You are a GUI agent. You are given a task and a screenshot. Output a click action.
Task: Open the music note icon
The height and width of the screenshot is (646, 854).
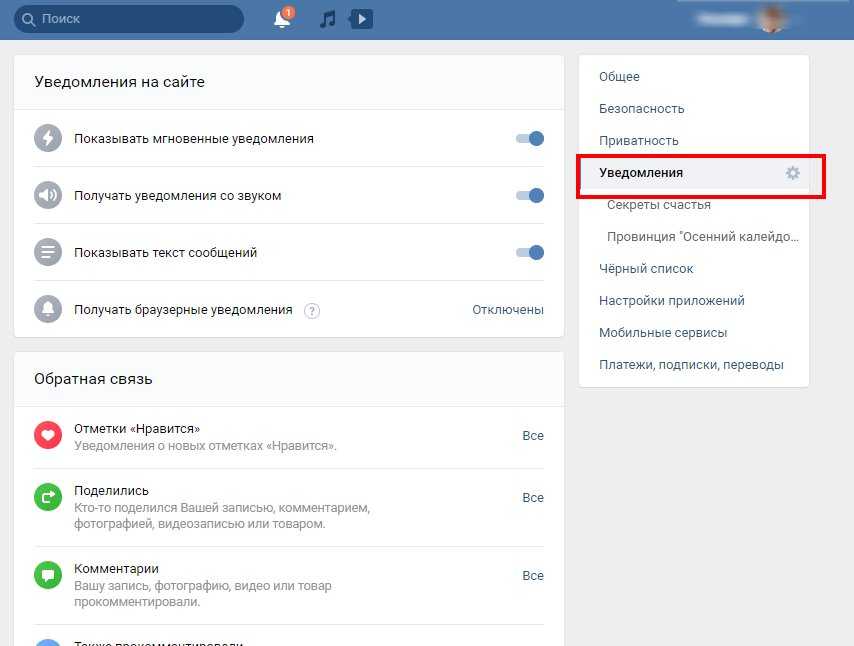pos(327,19)
